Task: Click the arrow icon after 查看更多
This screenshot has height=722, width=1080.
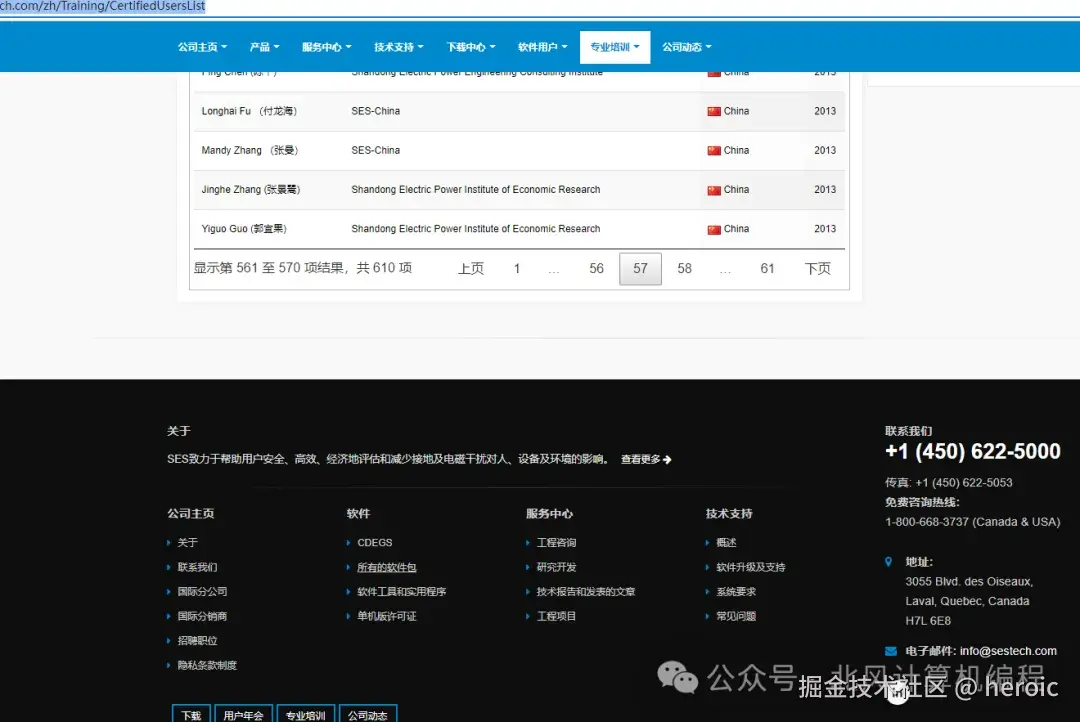Action: [666, 458]
